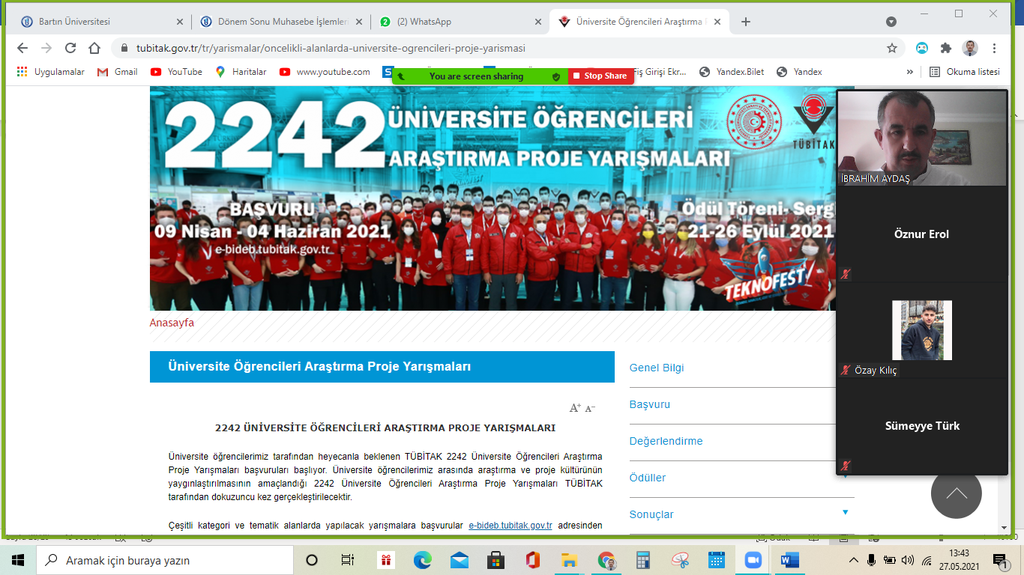The image size is (1024, 575).
Task: Go back in browser history
Action: click(22, 48)
